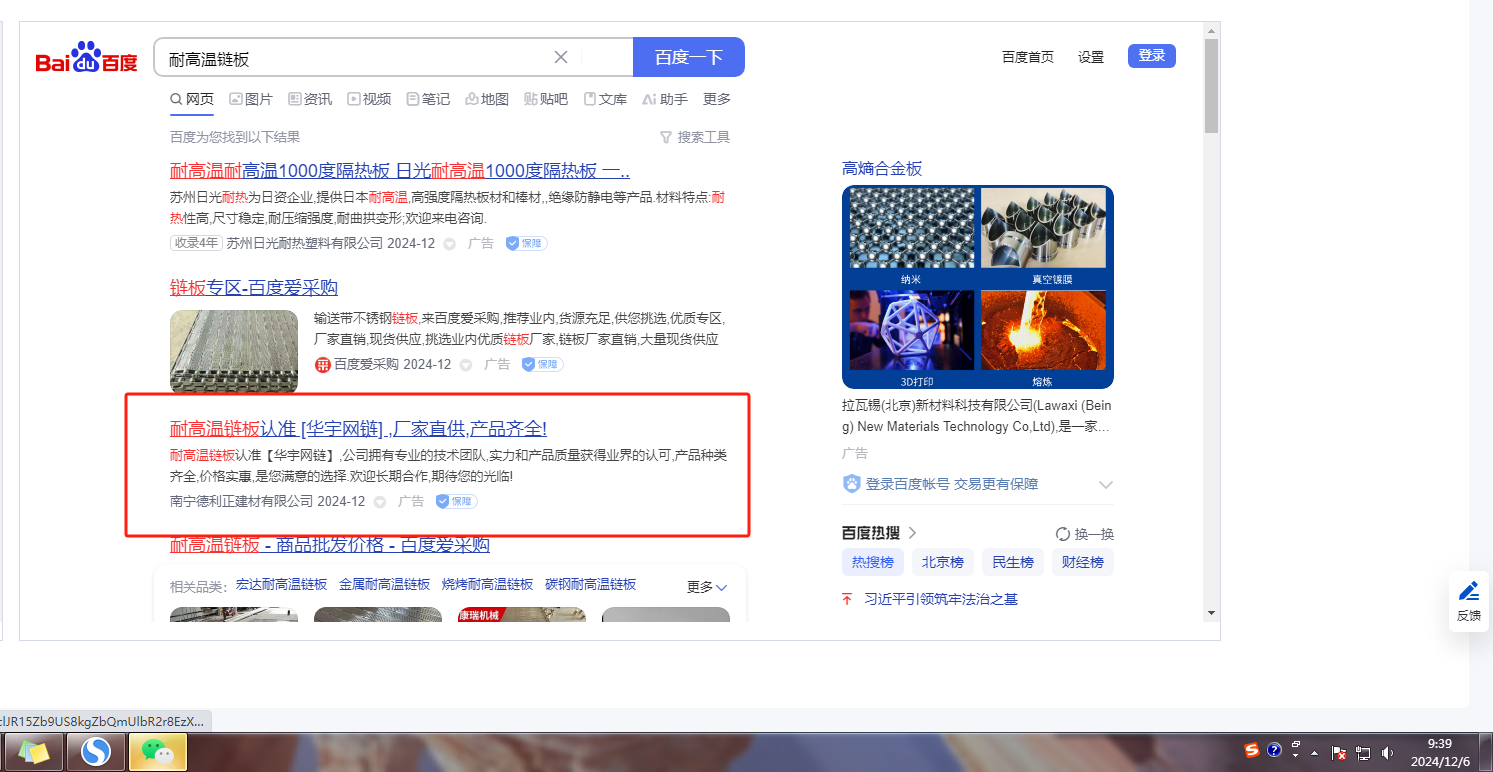
Task: Open WeChat from the taskbar
Action: click(x=157, y=751)
